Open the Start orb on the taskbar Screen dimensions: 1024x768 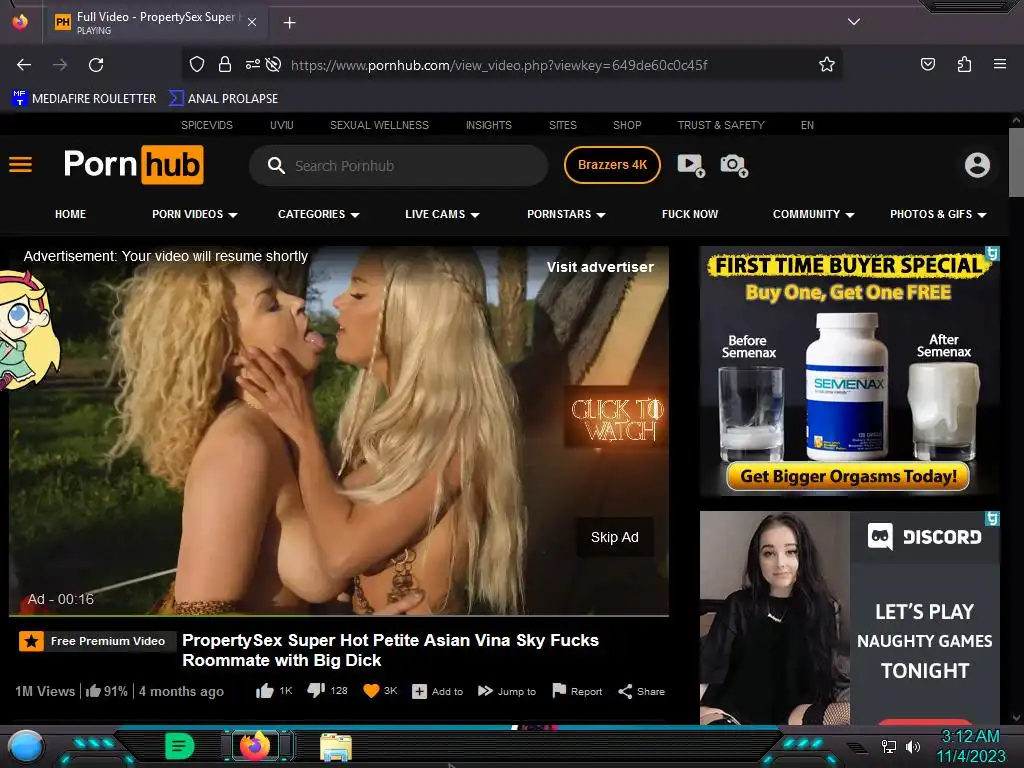click(x=25, y=746)
